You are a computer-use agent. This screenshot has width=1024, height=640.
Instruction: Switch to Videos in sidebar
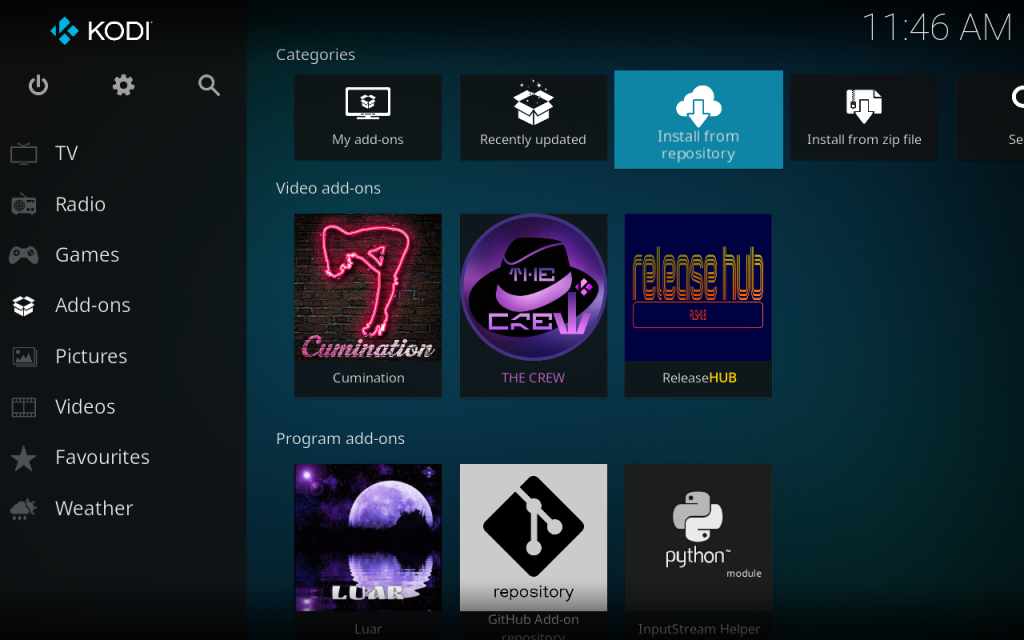click(85, 407)
